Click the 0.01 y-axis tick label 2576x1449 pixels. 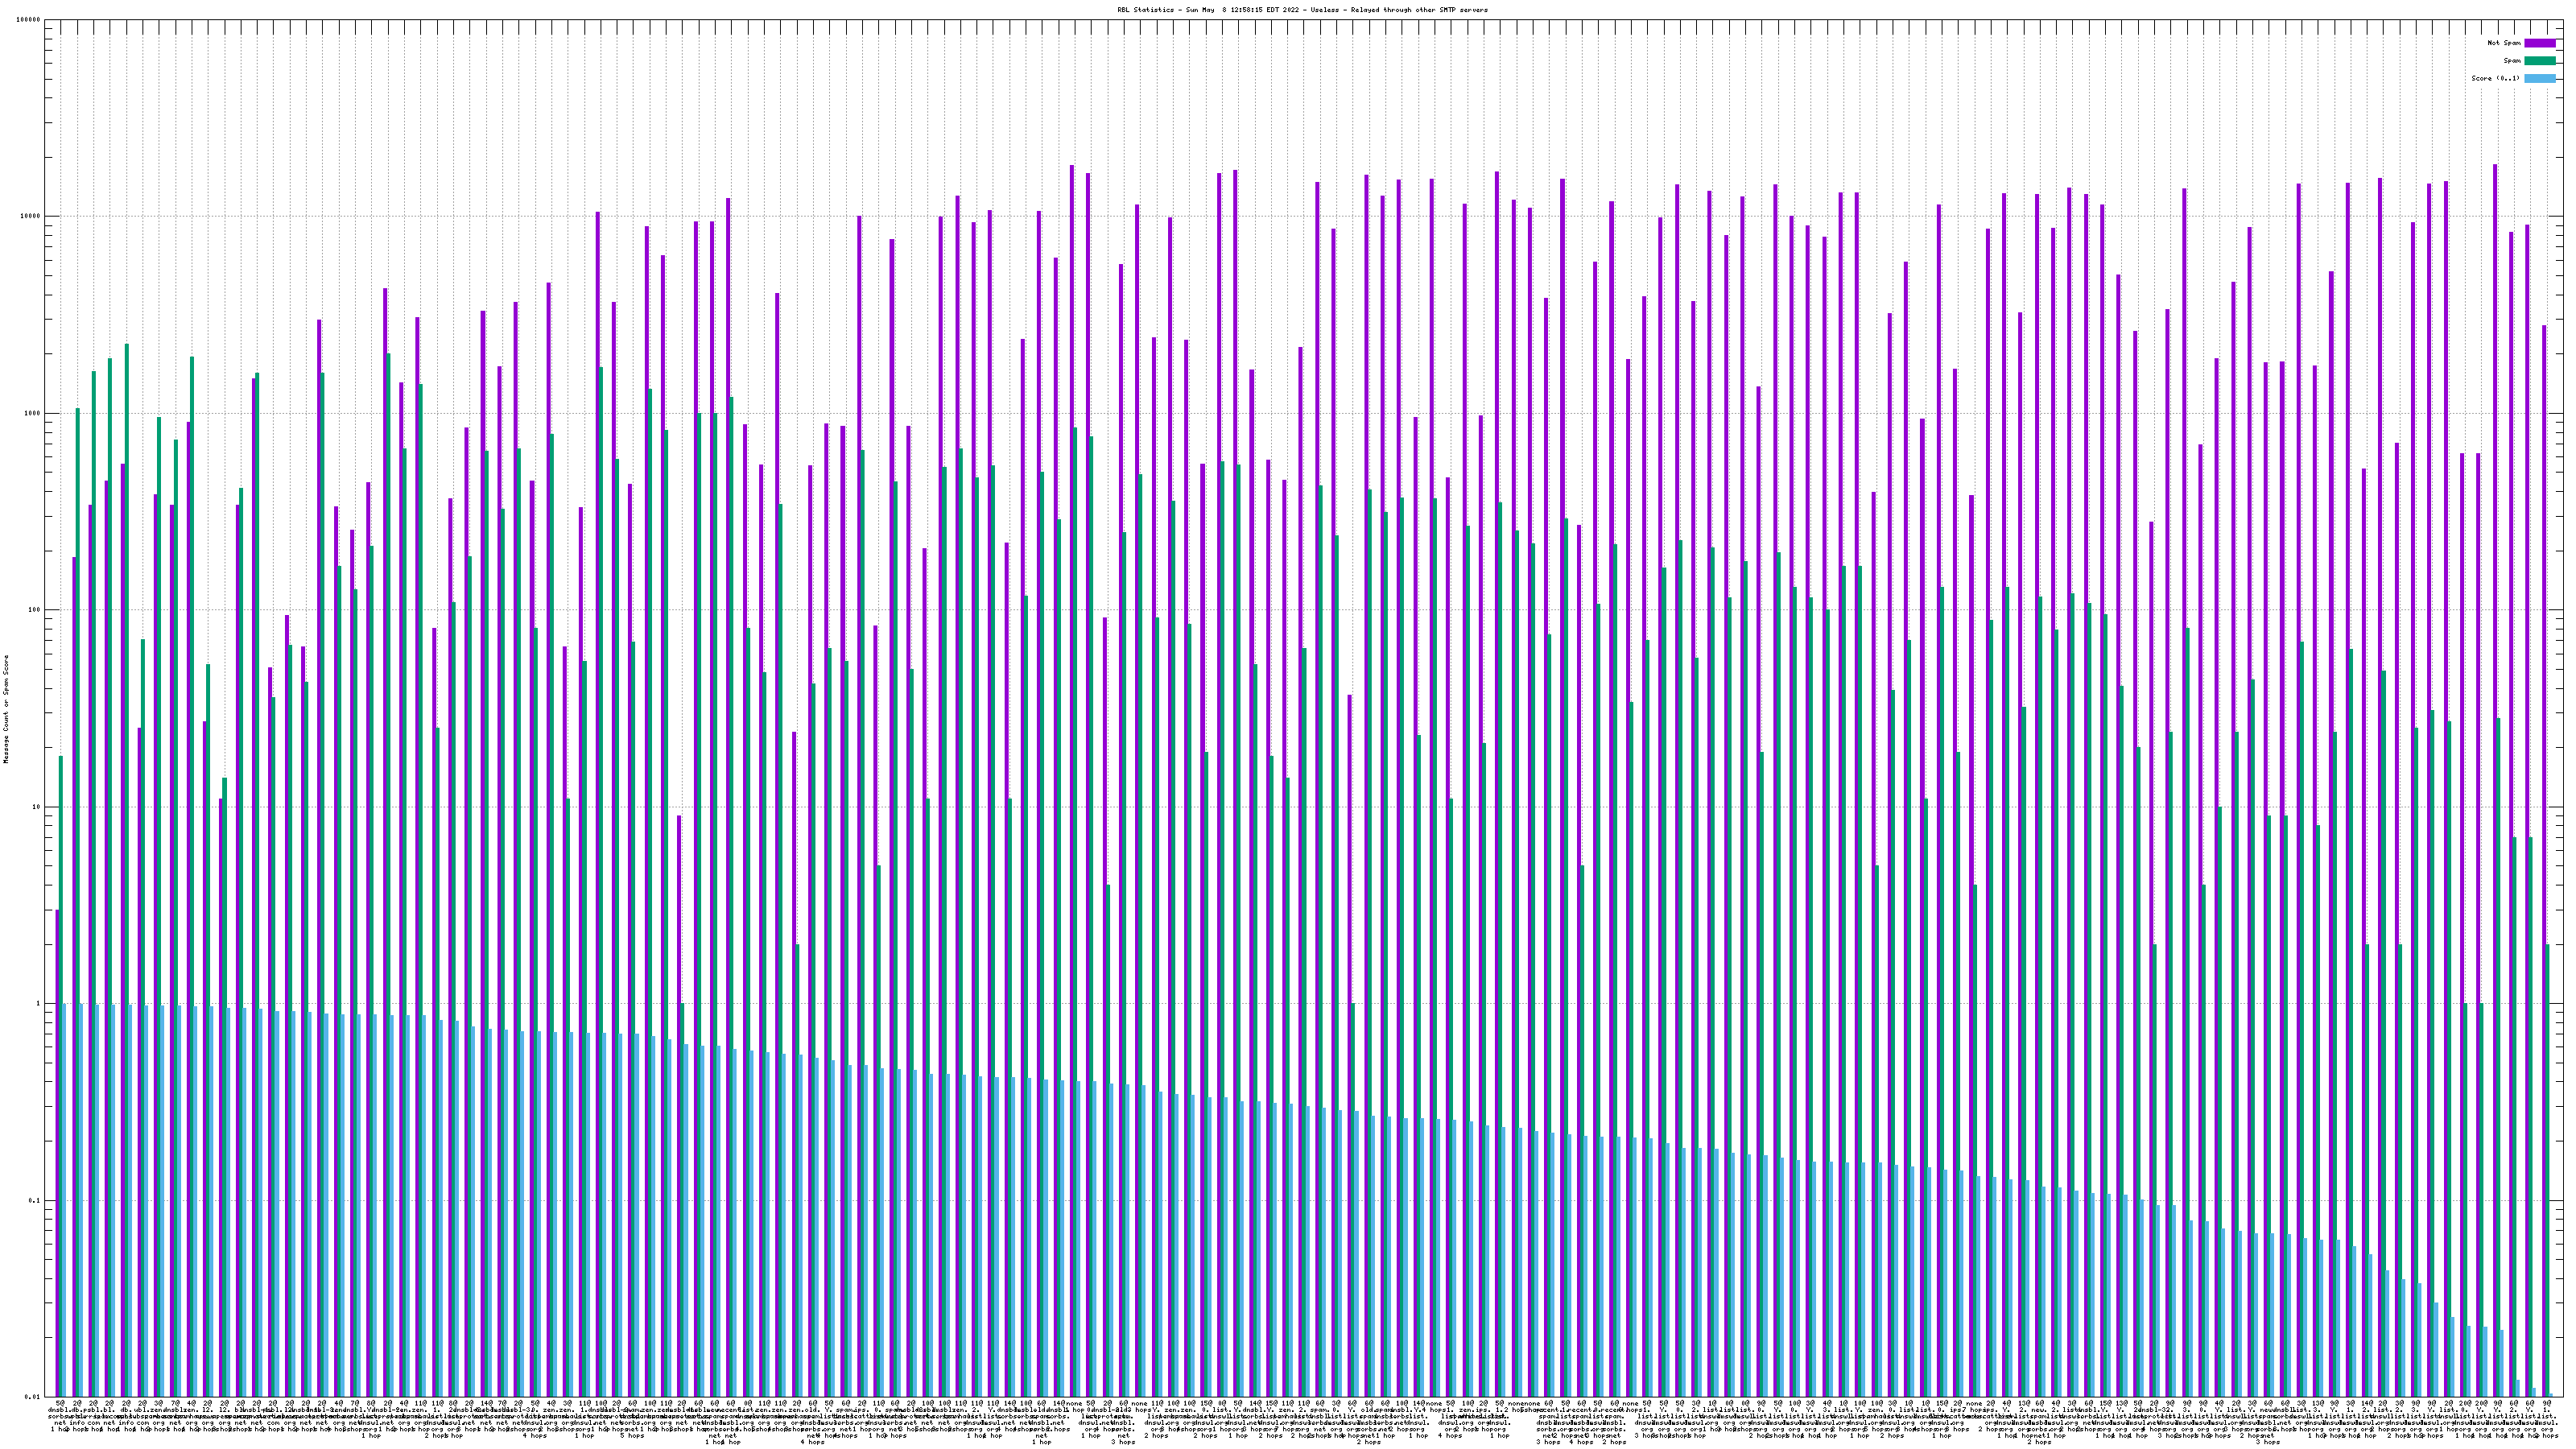point(33,1397)
